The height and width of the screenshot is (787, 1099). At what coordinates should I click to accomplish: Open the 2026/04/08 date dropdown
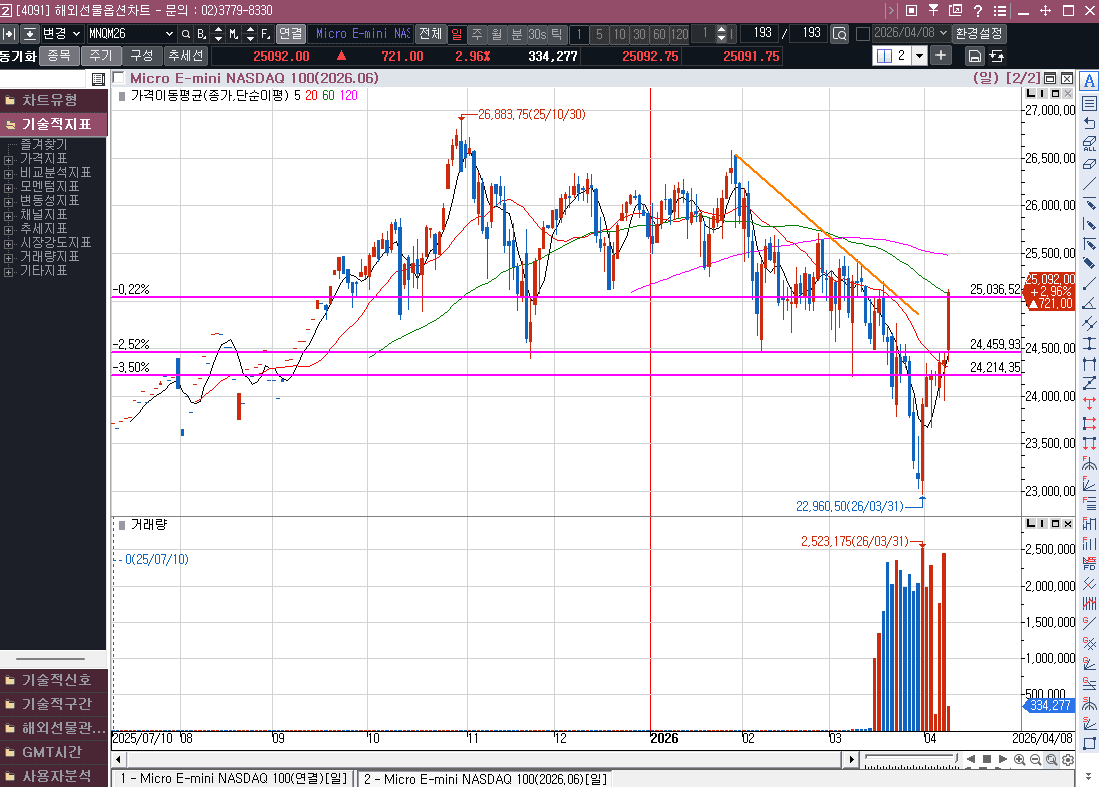pos(942,33)
